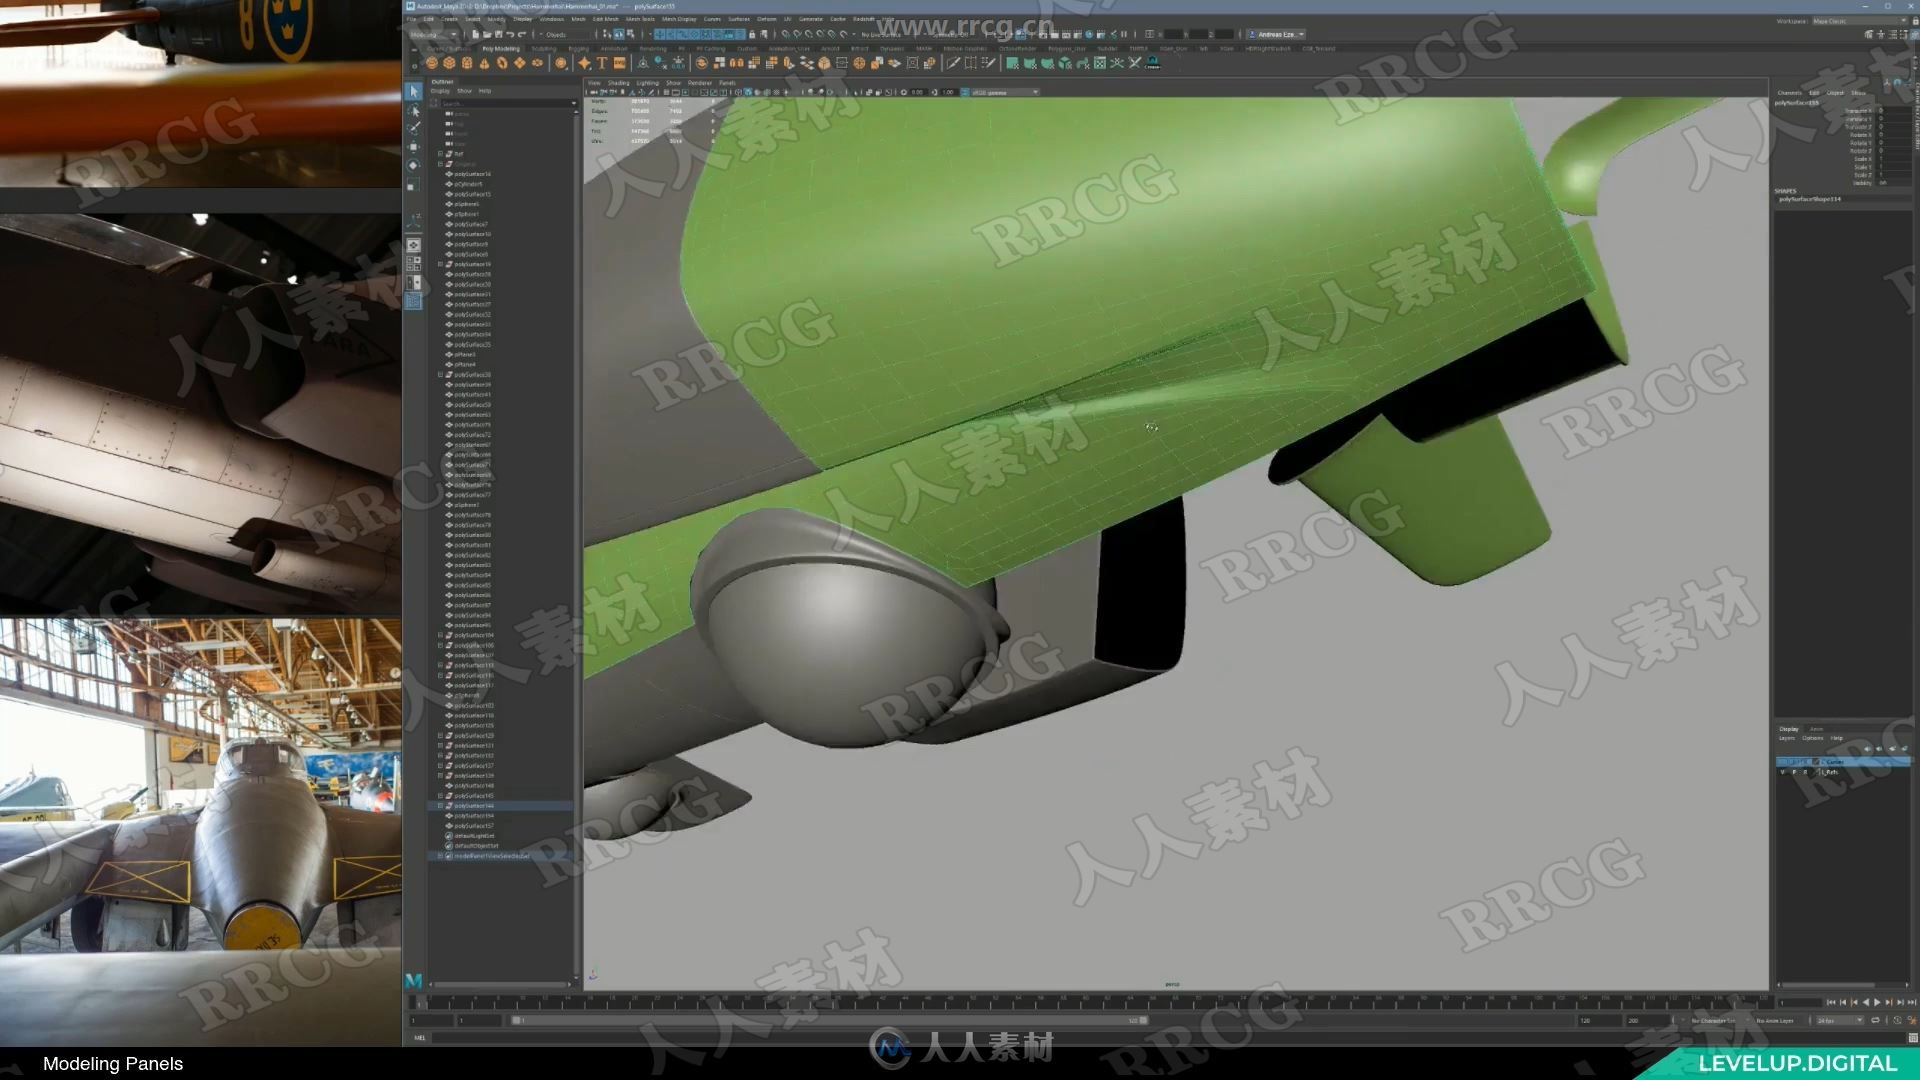Expand polySurface38 group in Outliner
Viewport: 1920px width, 1080px height.
coord(440,375)
